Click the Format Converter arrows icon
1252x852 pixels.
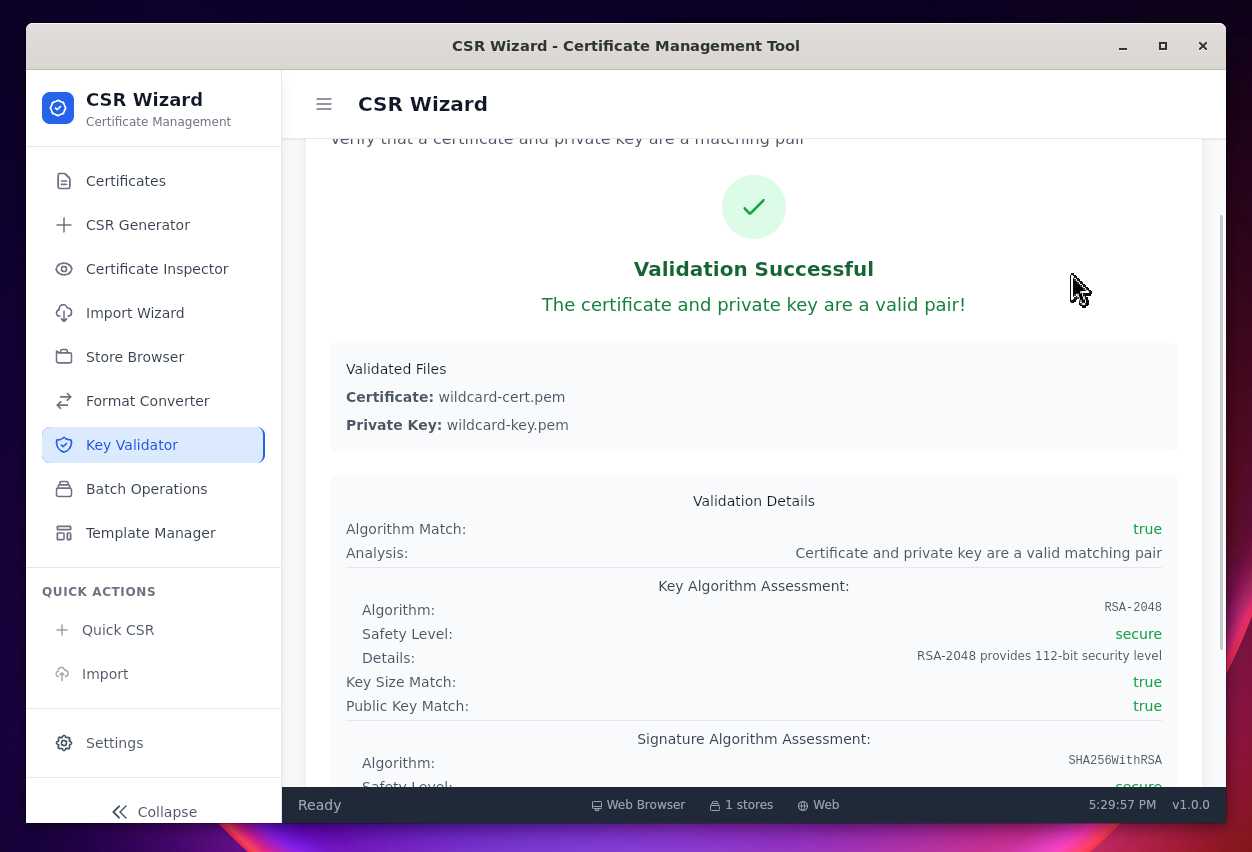(x=64, y=401)
